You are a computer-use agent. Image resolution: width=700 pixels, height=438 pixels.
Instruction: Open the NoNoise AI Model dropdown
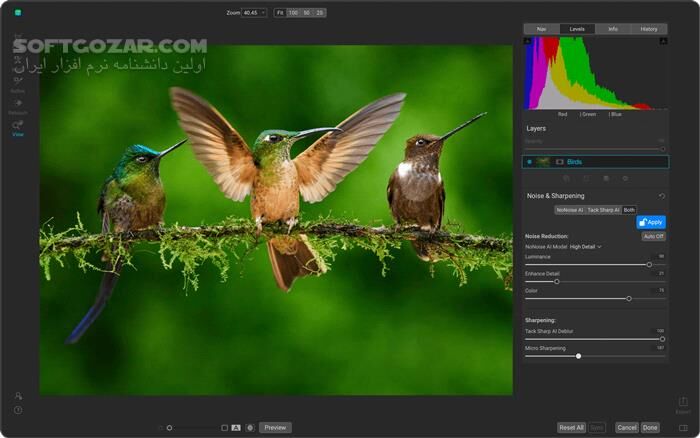point(585,246)
